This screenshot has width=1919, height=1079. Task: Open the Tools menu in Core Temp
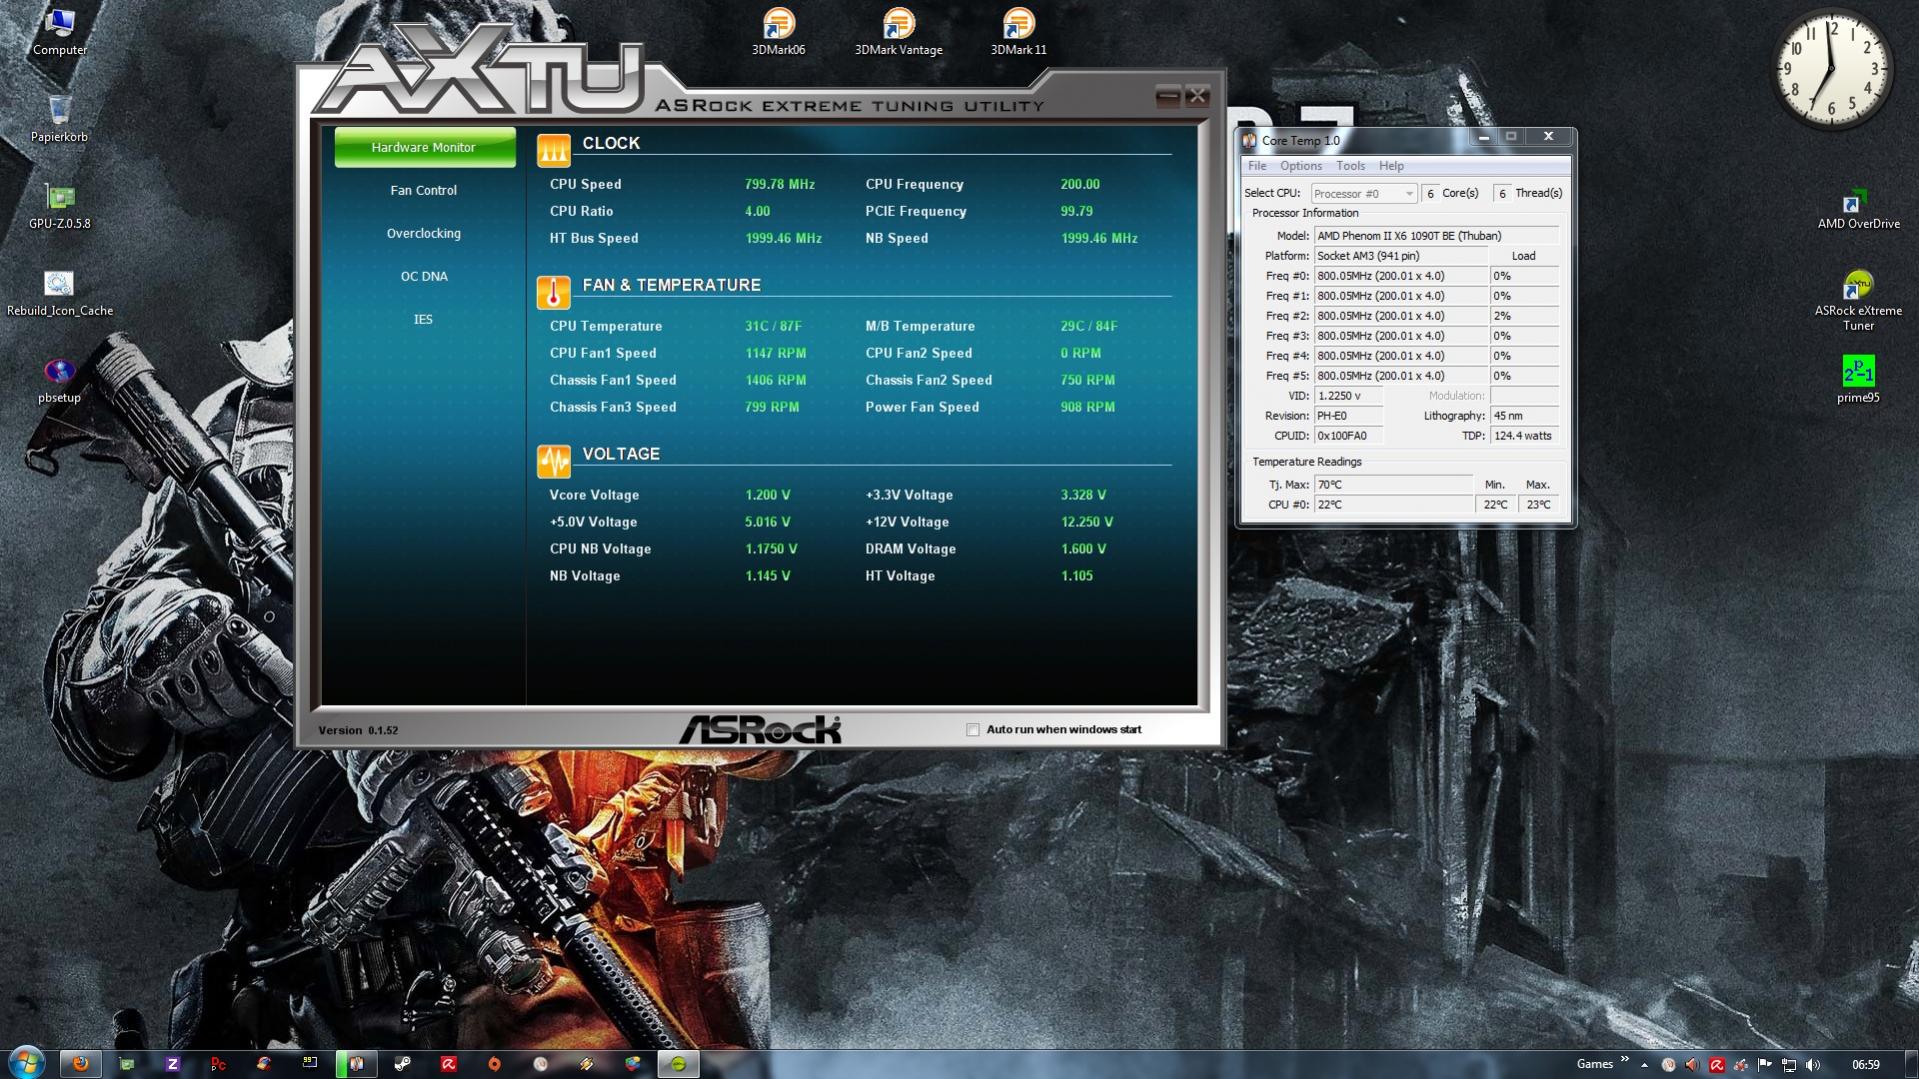[x=1350, y=166]
